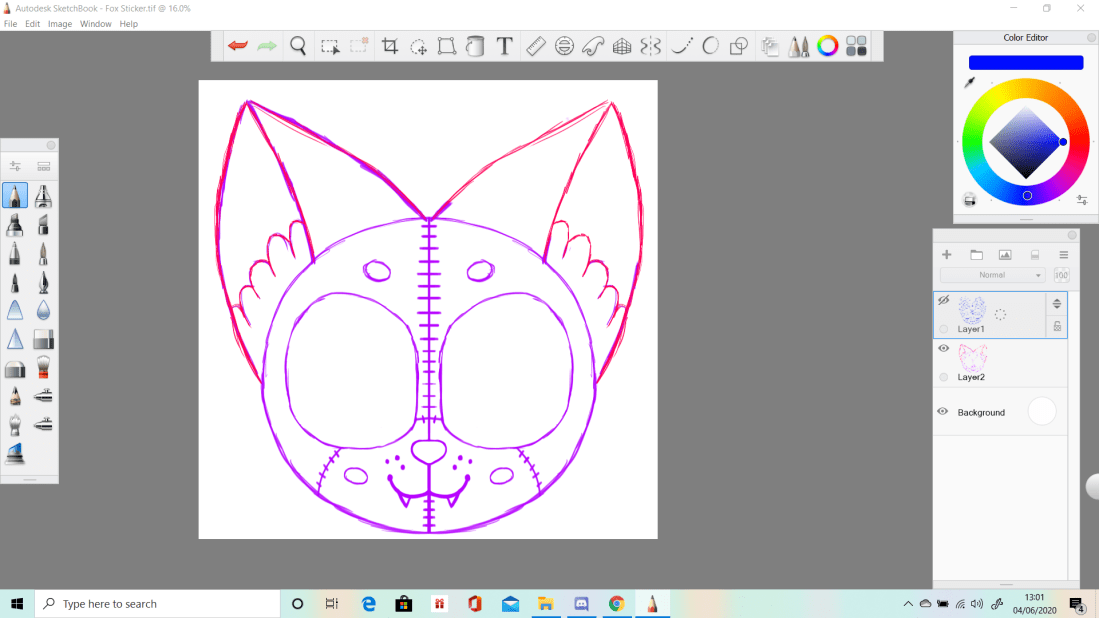Enable the Symmetry tool
The image size is (1099, 618).
coord(651,46)
